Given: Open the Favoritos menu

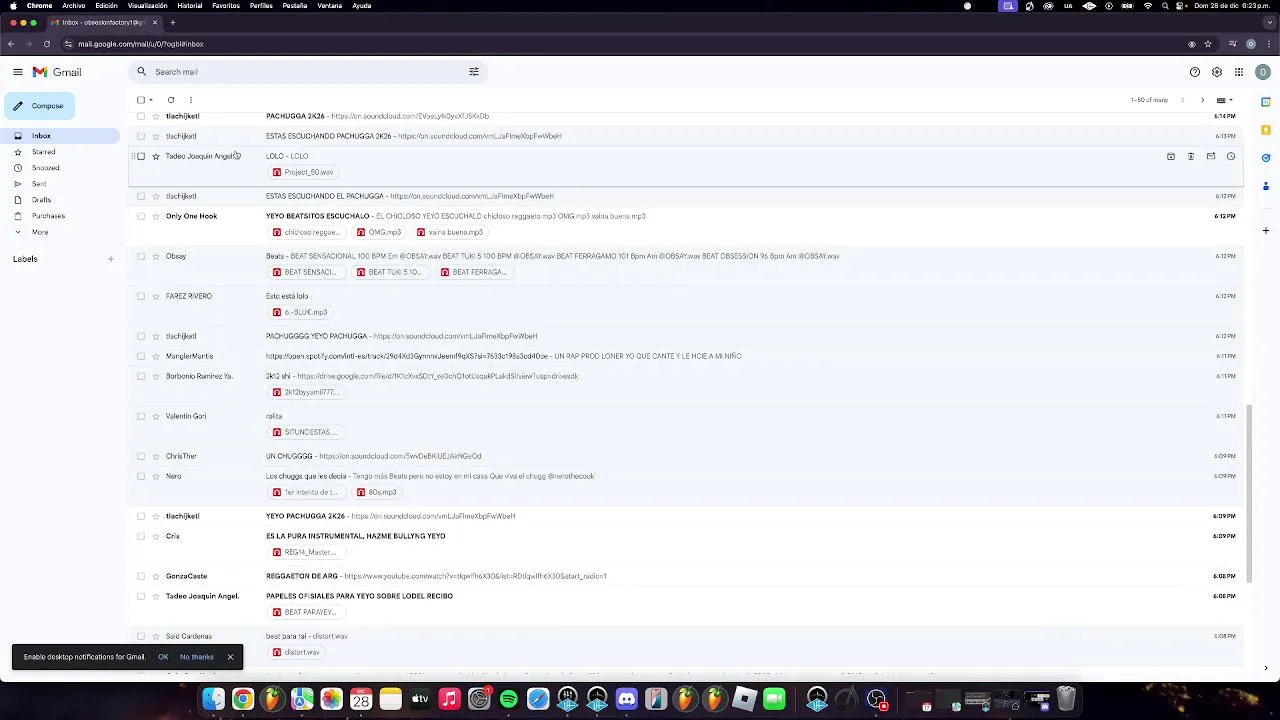Looking at the screenshot, I should pyautogui.click(x=226, y=5).
